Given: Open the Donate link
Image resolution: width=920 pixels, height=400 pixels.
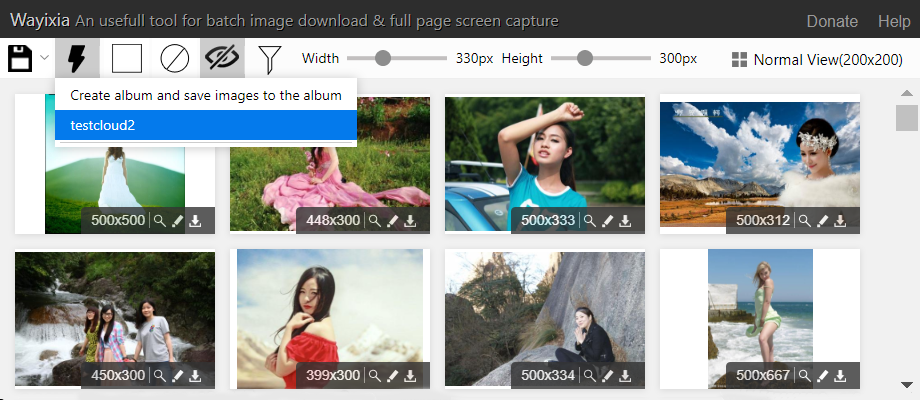Looking at the screenshot, I should [832, 22].
